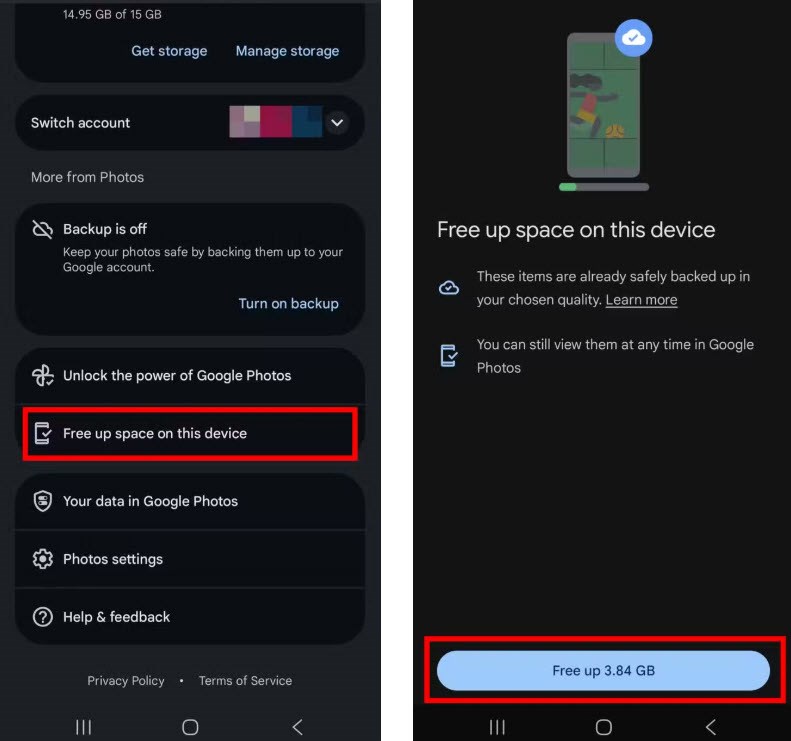Tap the cloud icon beside backed-up items text
This screenshot has height=741, width=791.
point(448,288)
